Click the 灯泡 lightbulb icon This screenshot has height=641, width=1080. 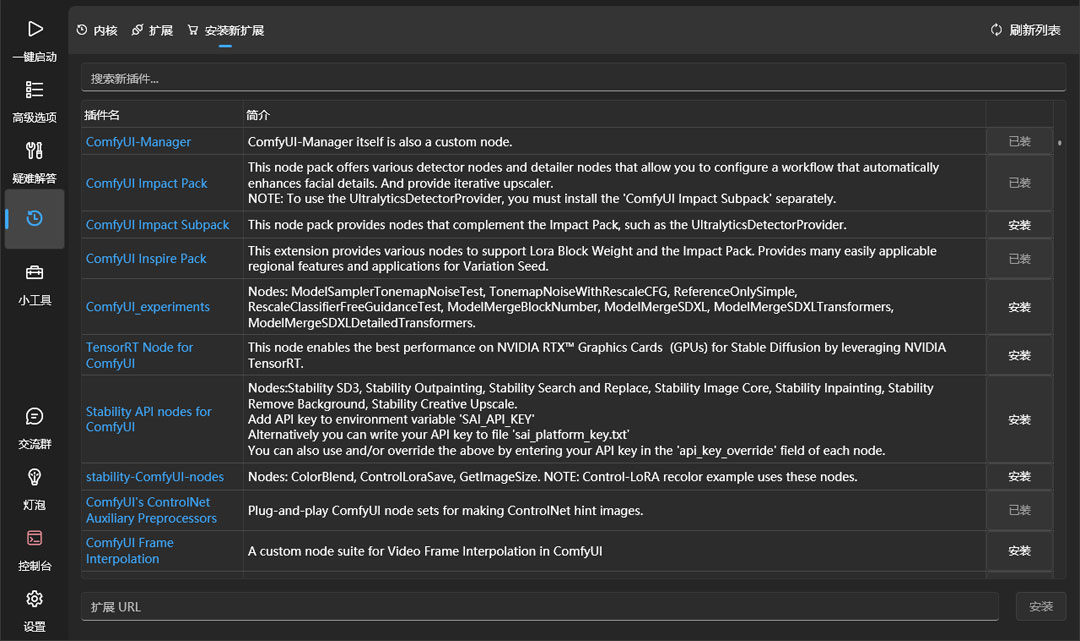pyautogui.click(x=35, y=478)
